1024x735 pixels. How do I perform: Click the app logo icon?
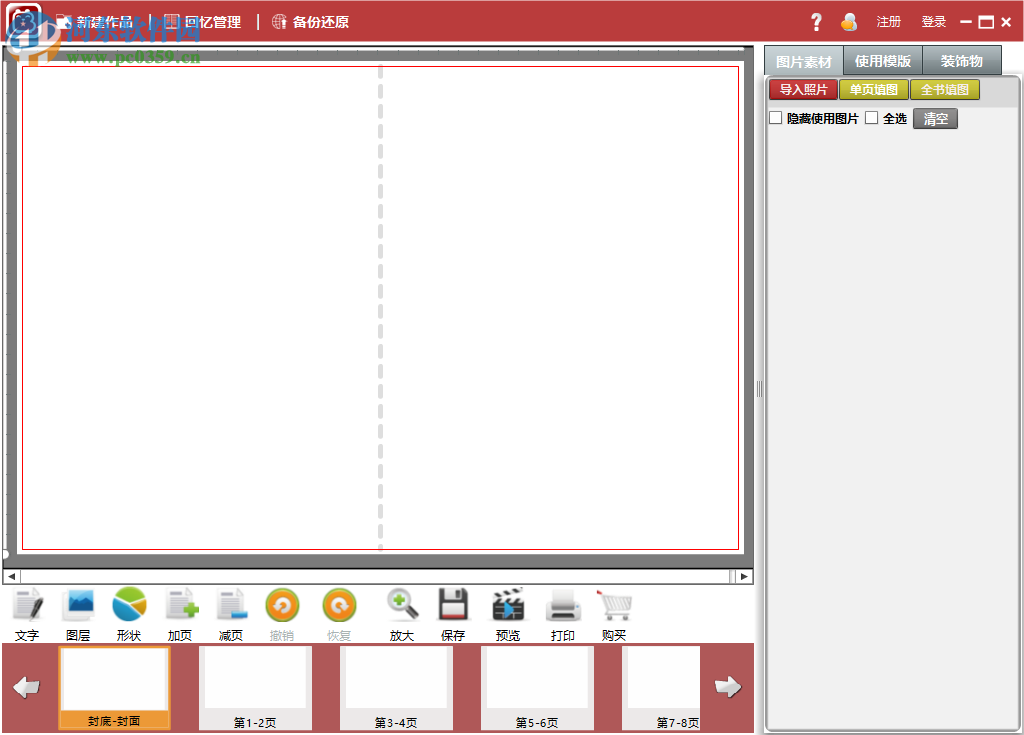24,22
